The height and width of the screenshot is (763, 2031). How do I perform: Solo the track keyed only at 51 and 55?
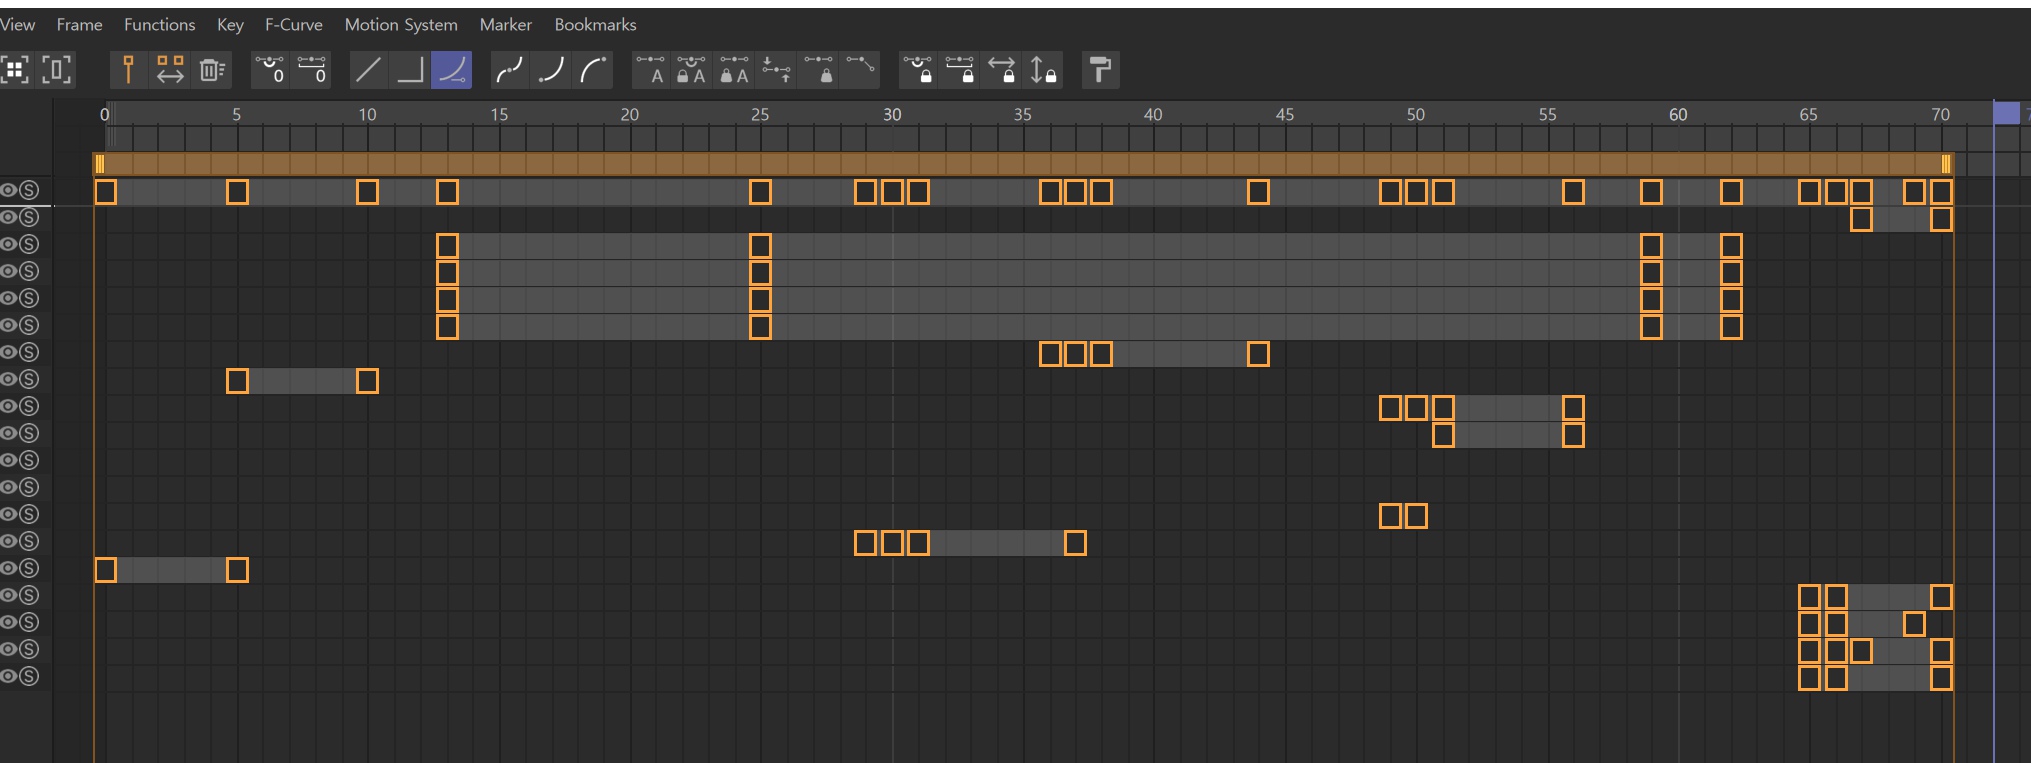pos(30,433)
